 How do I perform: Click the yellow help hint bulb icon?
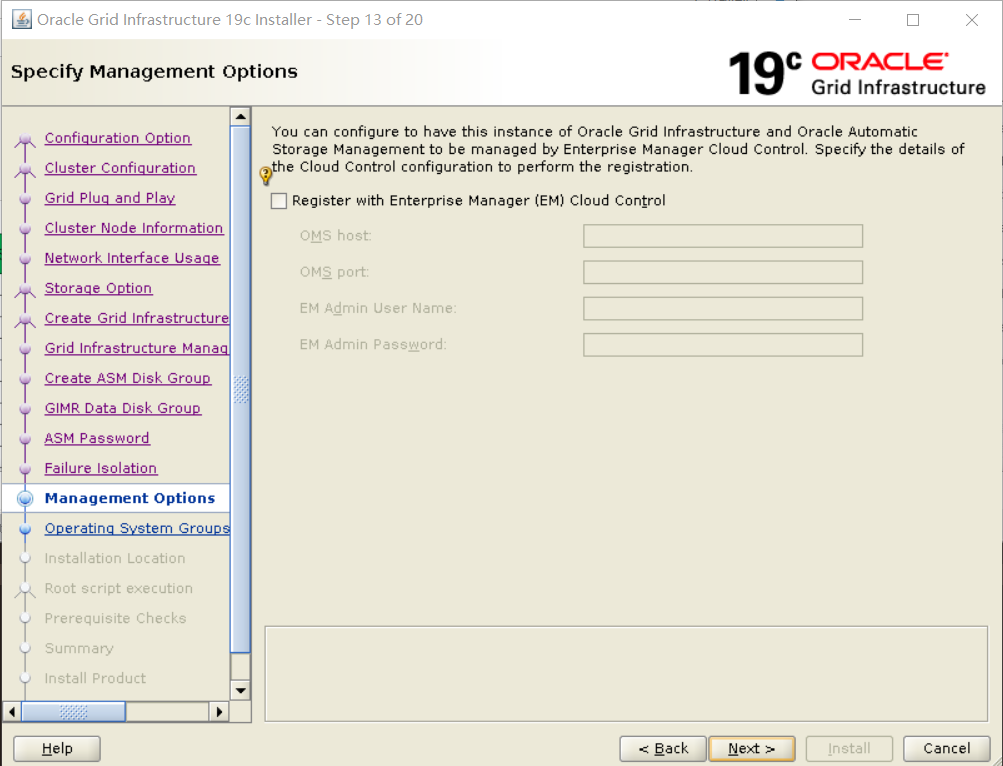point(265,175)
